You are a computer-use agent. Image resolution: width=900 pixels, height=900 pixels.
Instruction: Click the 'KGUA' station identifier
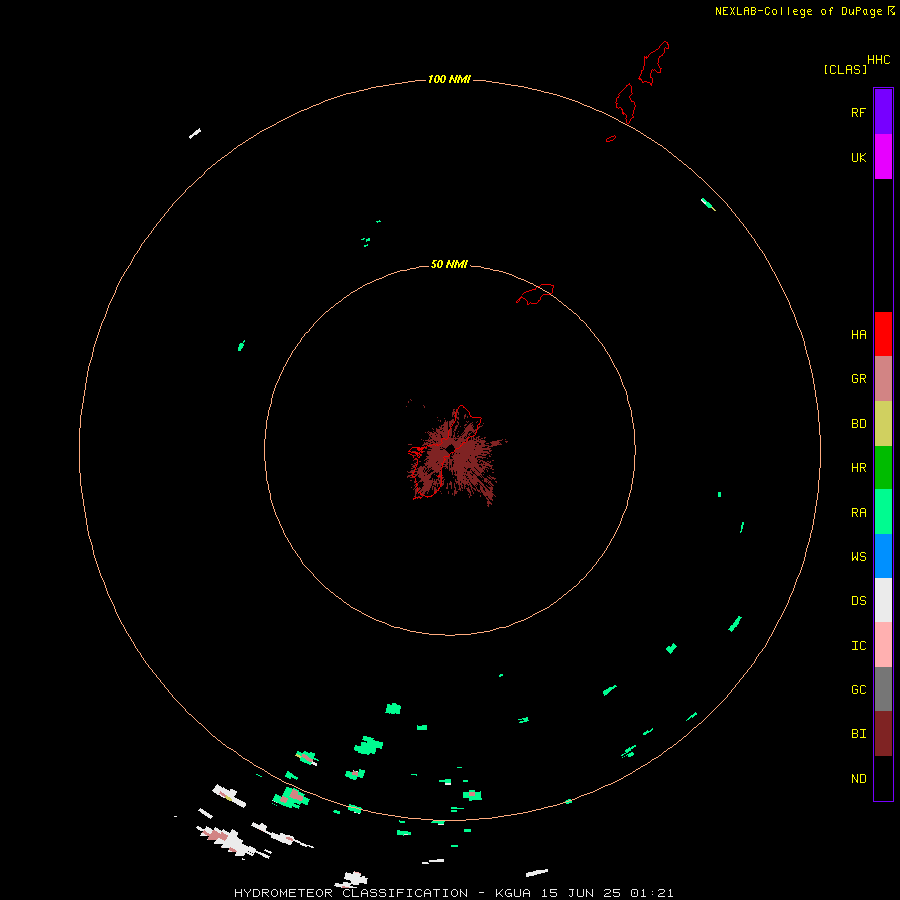pos(514,893)
